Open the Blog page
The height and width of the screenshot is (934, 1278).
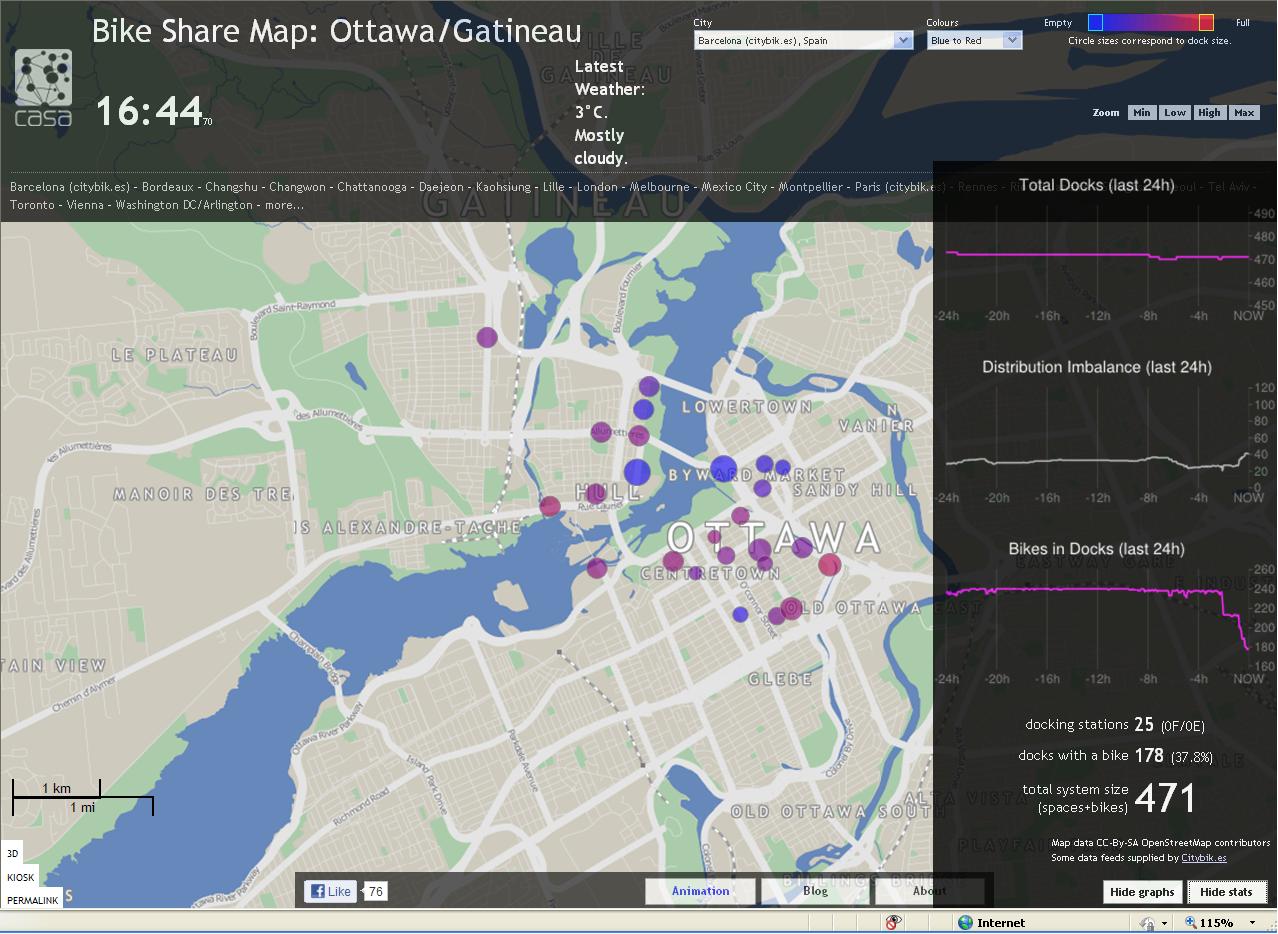(814, 890)
